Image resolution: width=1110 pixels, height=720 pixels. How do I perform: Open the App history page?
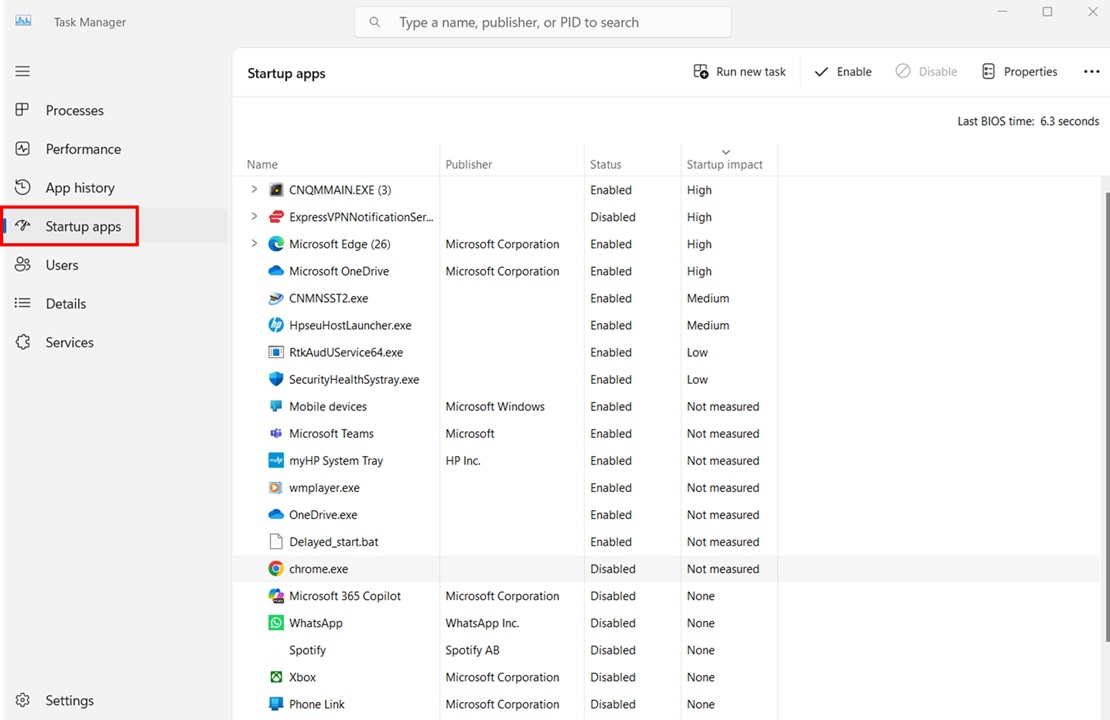click(80, 188)
